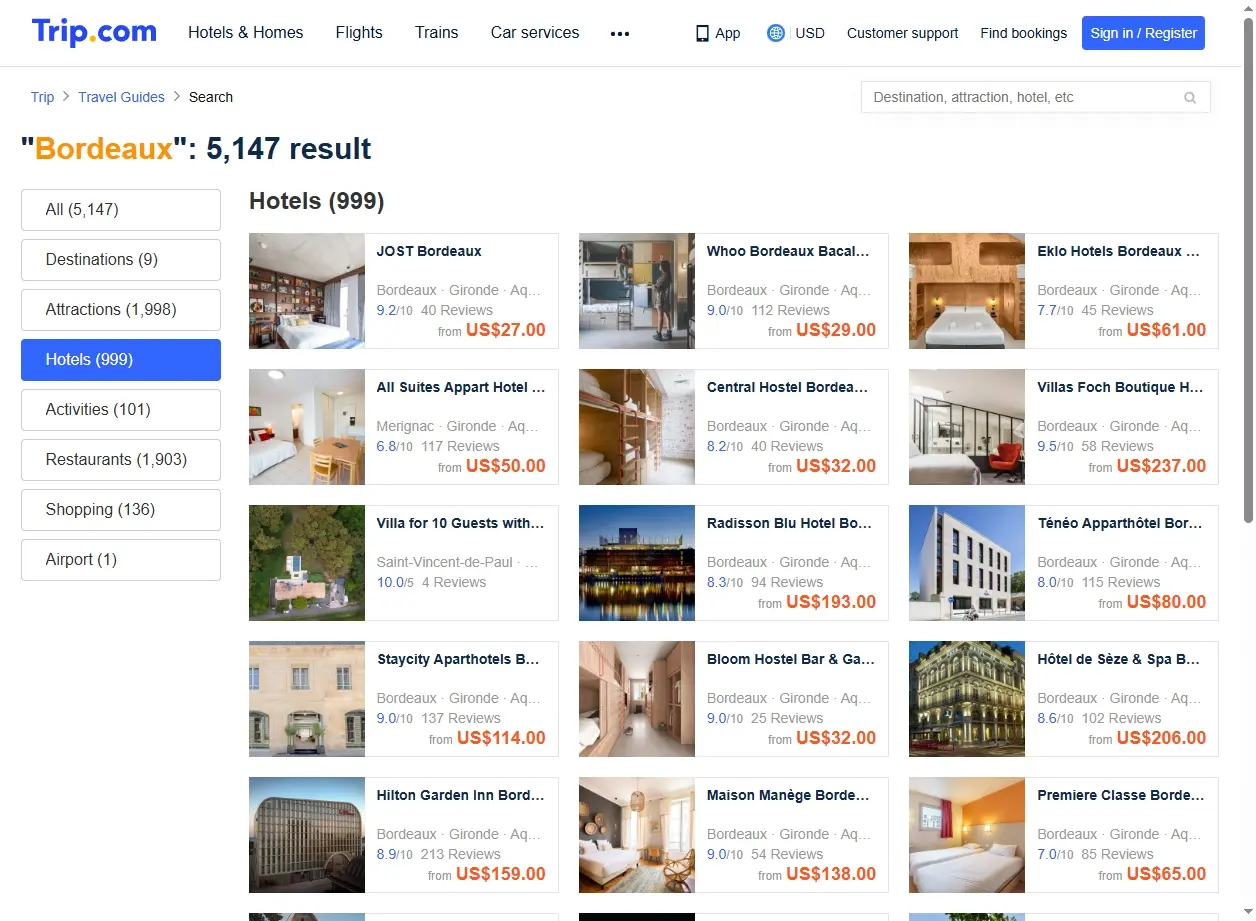The width and height of the screenshot is (1256, 921).
Task: Open JOST Bordeaux hotel photo
Action: click(307, 291)
